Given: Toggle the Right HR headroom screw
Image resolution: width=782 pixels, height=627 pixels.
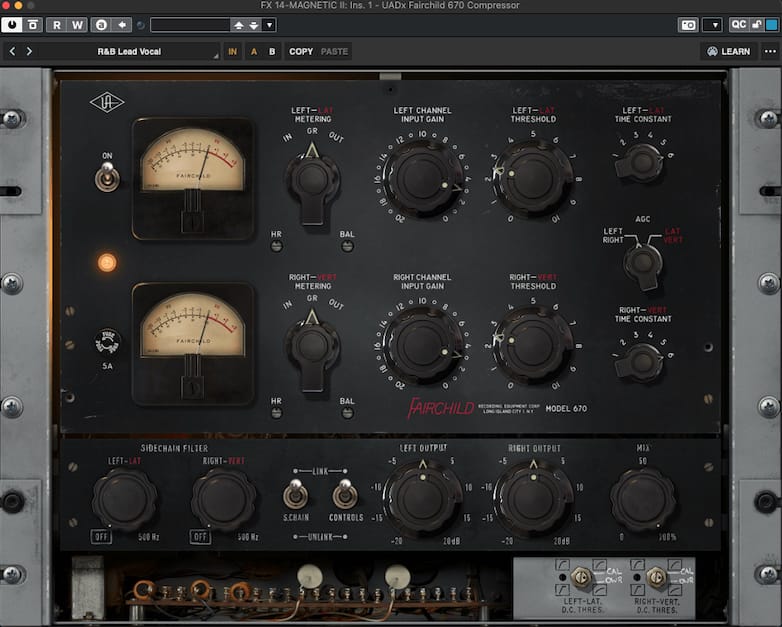Looking at the screenshot, I should pos(276,413).
